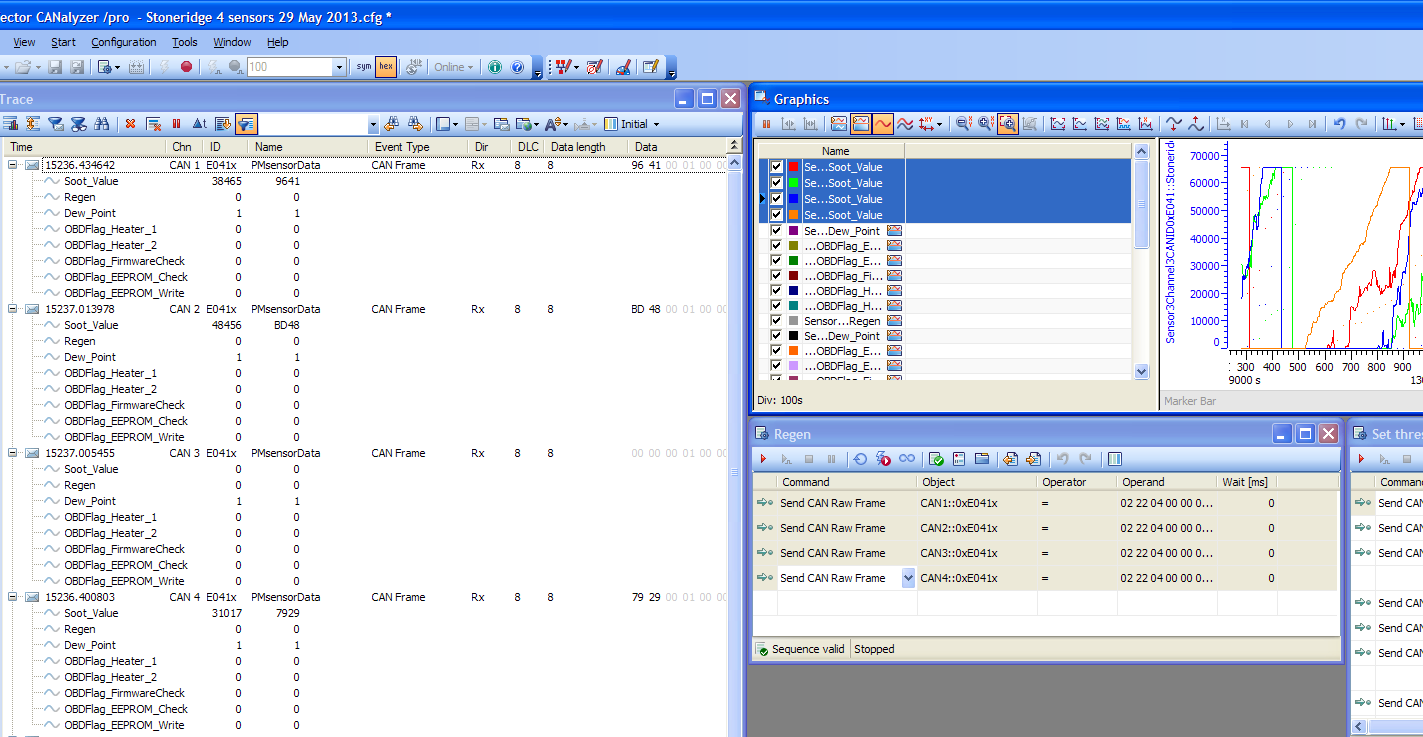1423x737 pixels.
Task: Toggle the highlighted filter icon in Trace toolbar
Action: tap(246, 124)
